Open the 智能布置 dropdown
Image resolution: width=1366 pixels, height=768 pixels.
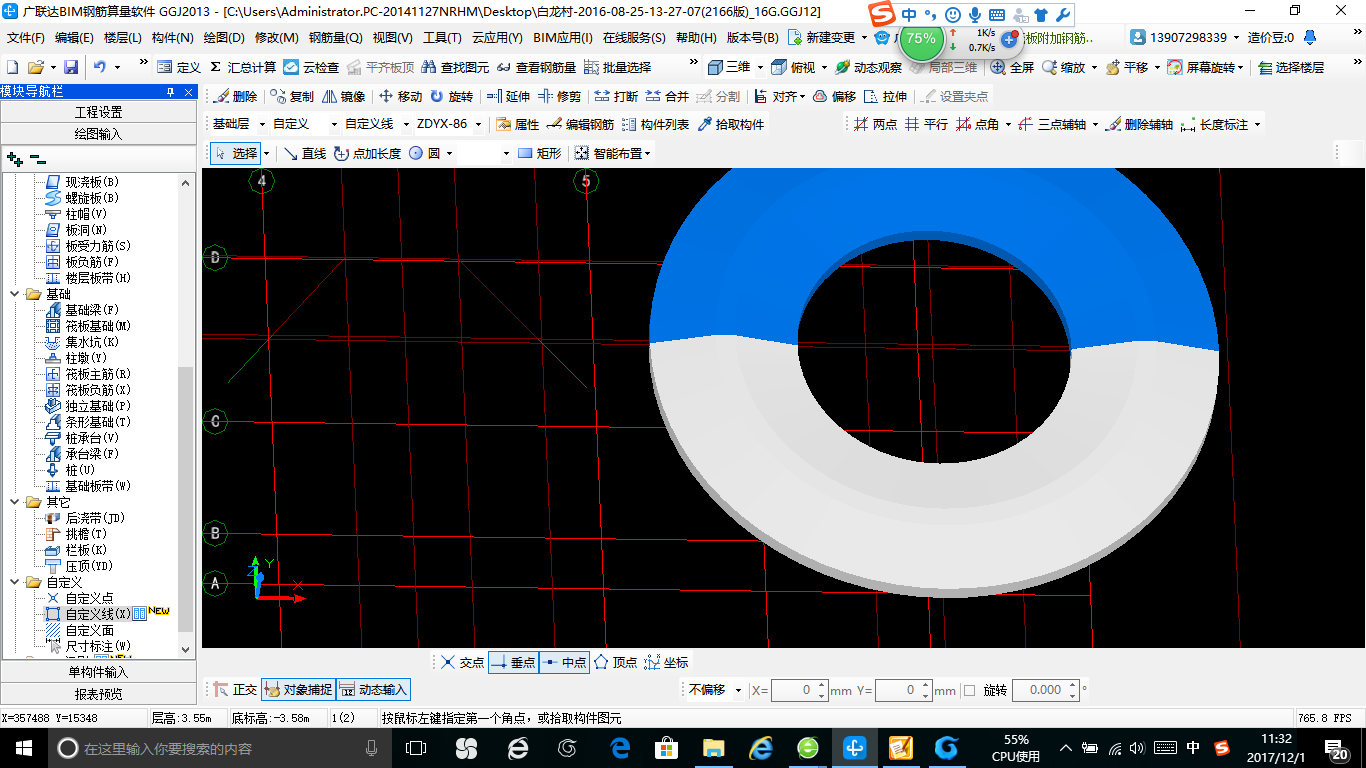(x=614, y=153)
